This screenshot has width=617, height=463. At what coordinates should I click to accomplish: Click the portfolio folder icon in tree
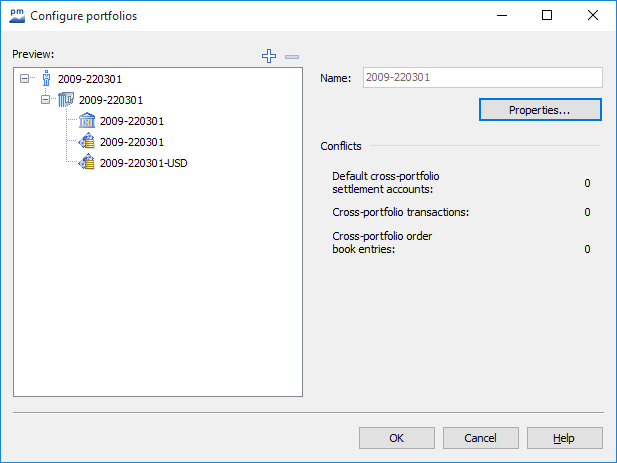point(67,100)
